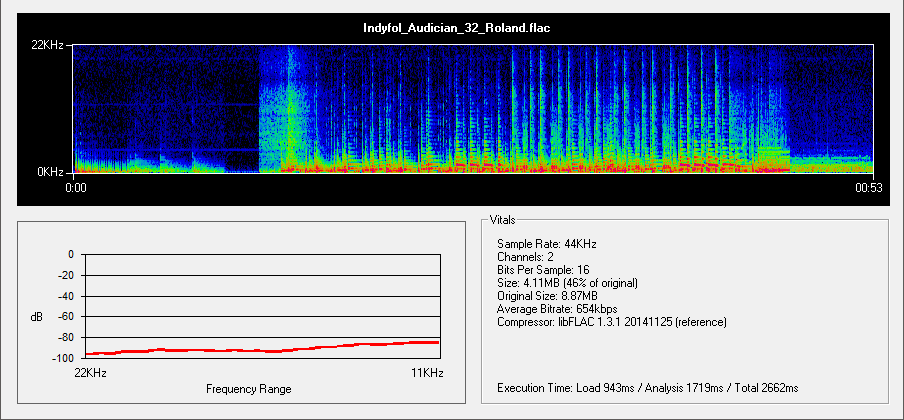Click the 22KHz label beside the spectrogram
Screen dimensions: 904x420
[x=48, y=45]
